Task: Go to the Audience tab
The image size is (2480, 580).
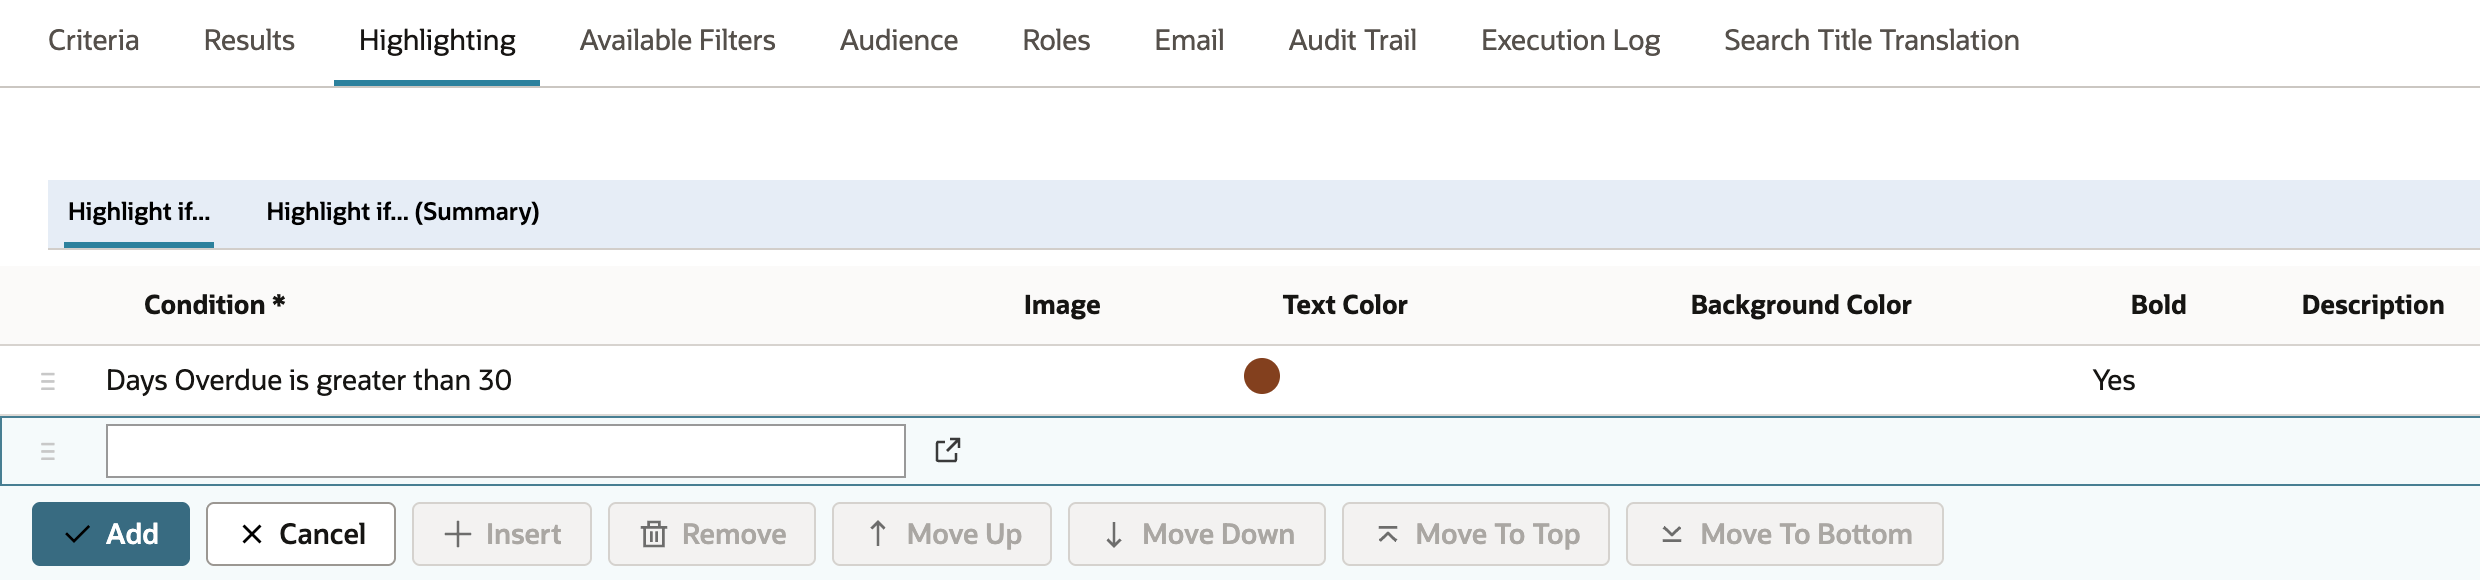Action: coord(898,41)
